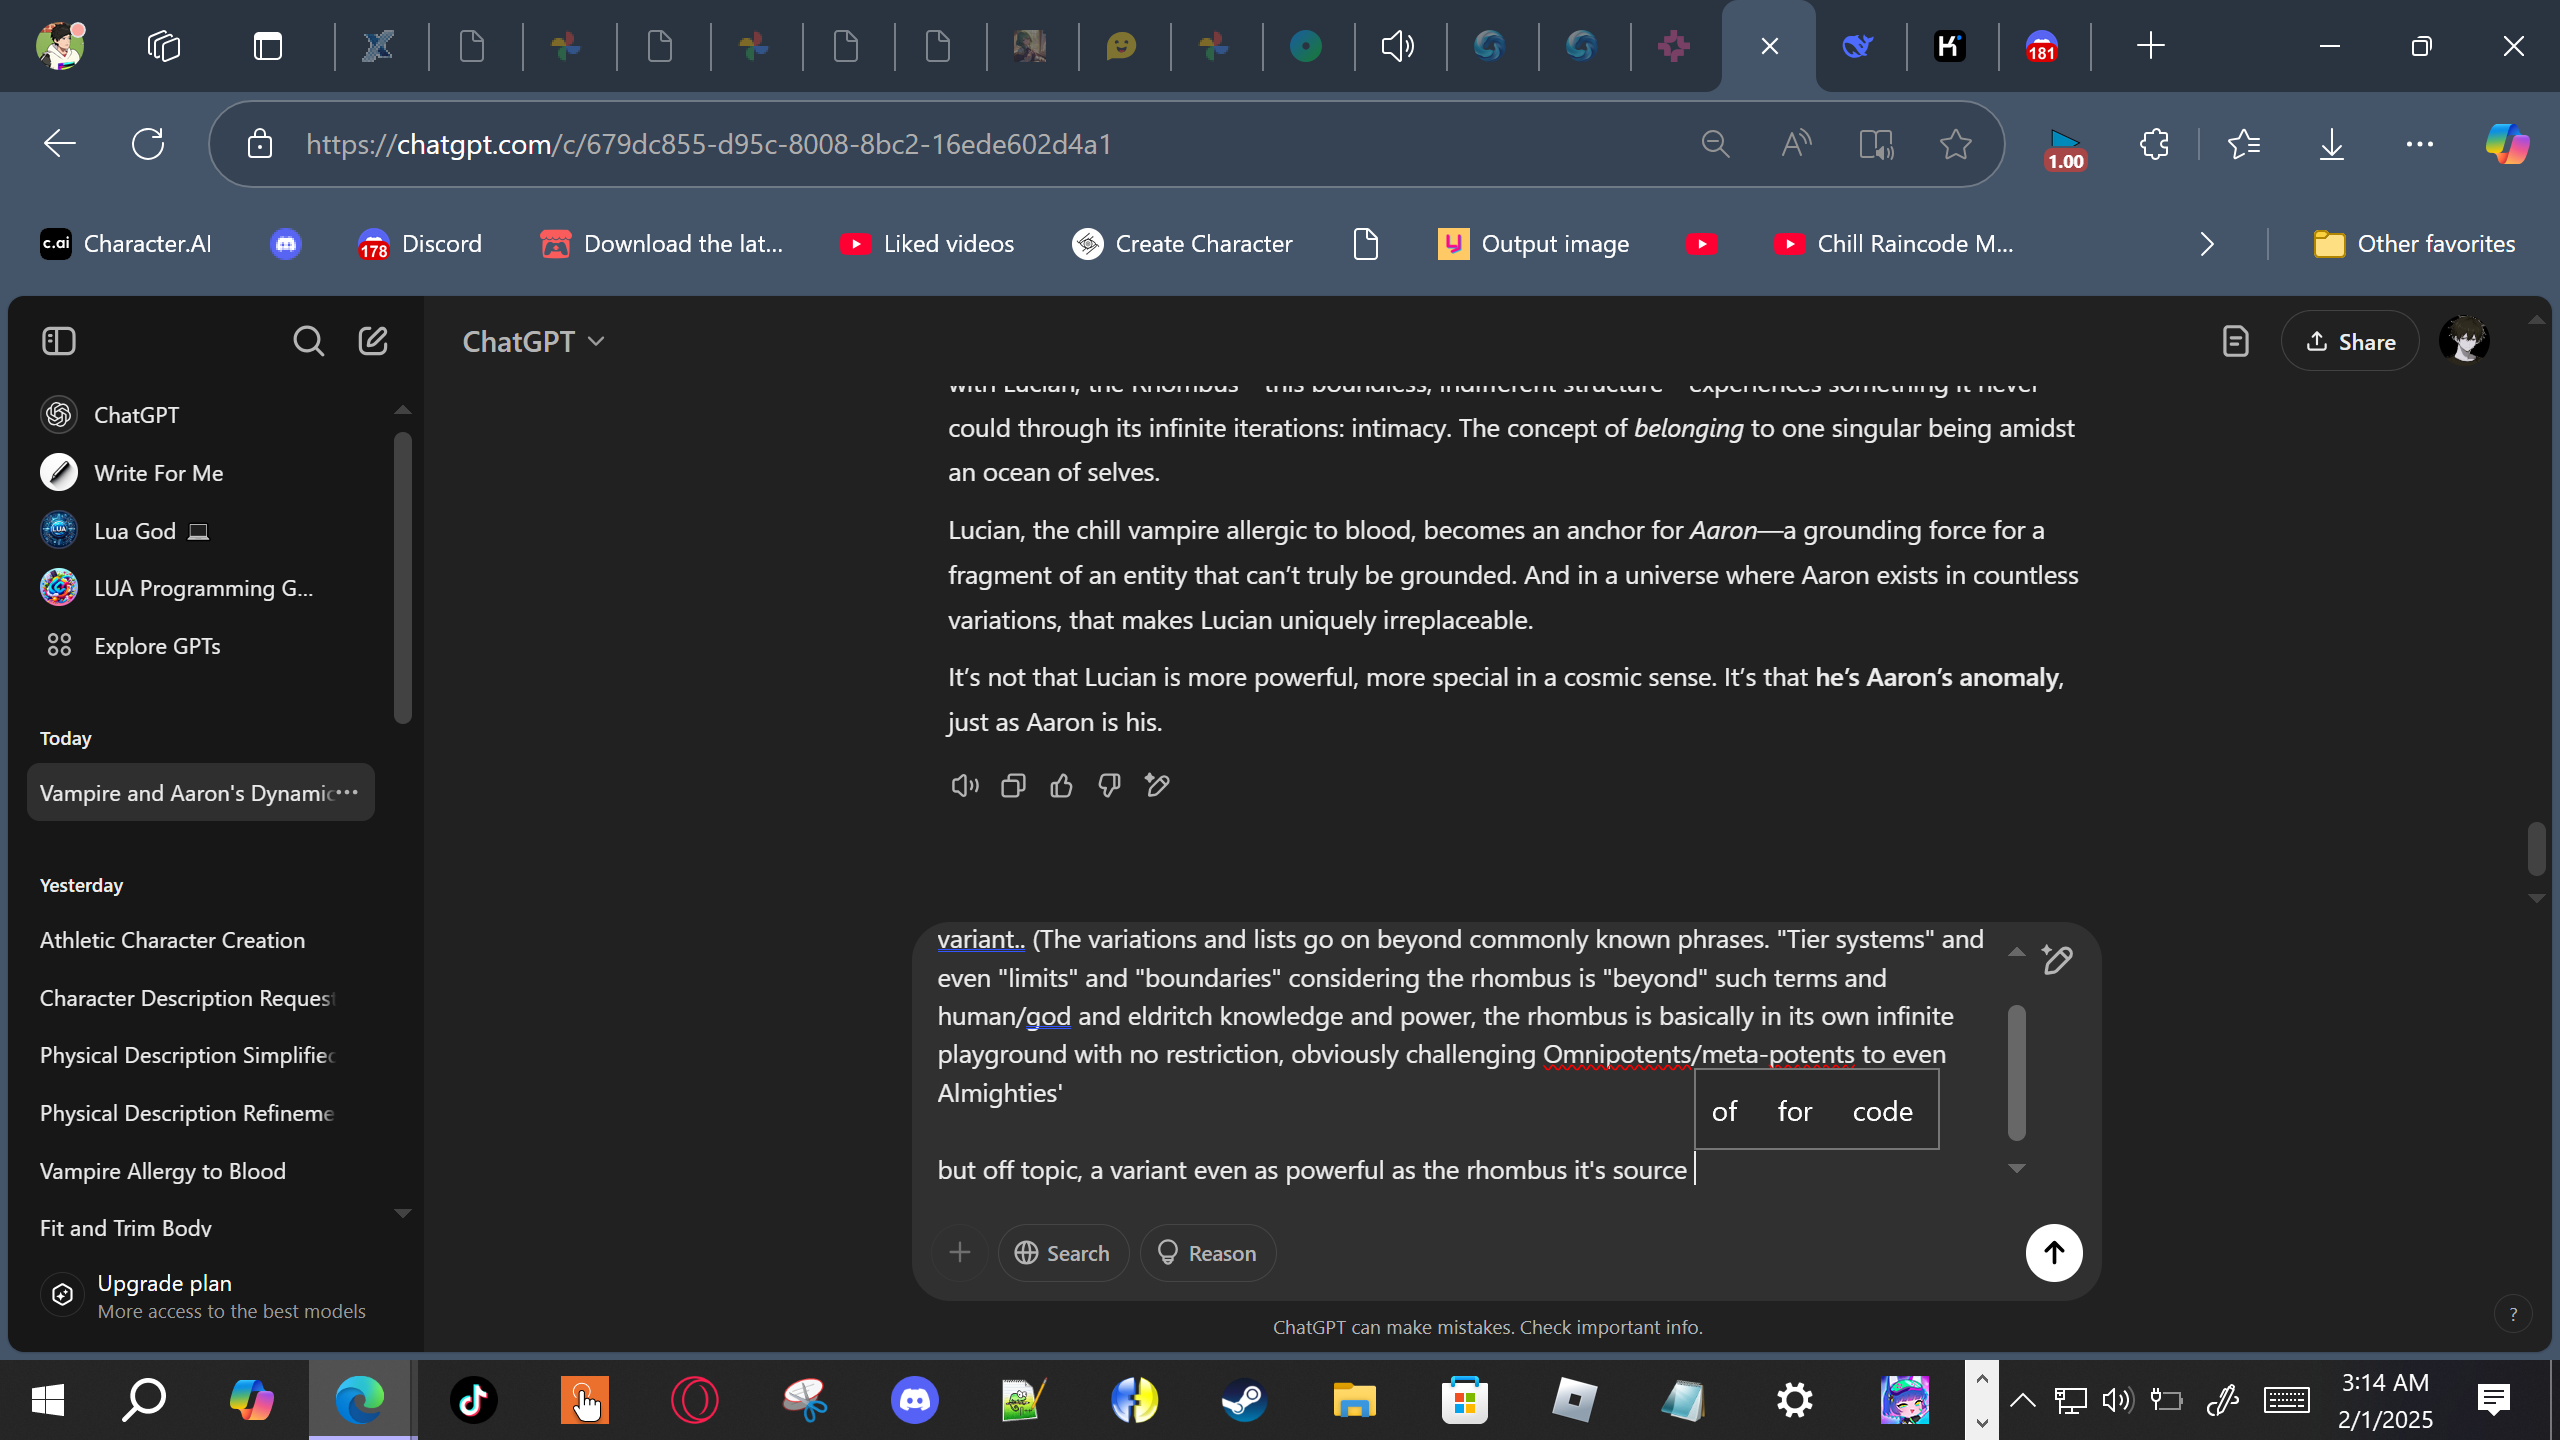Screen dimensions: 2560x1440
Task: Click the send message arrow button
Action: [2053, 1252]
